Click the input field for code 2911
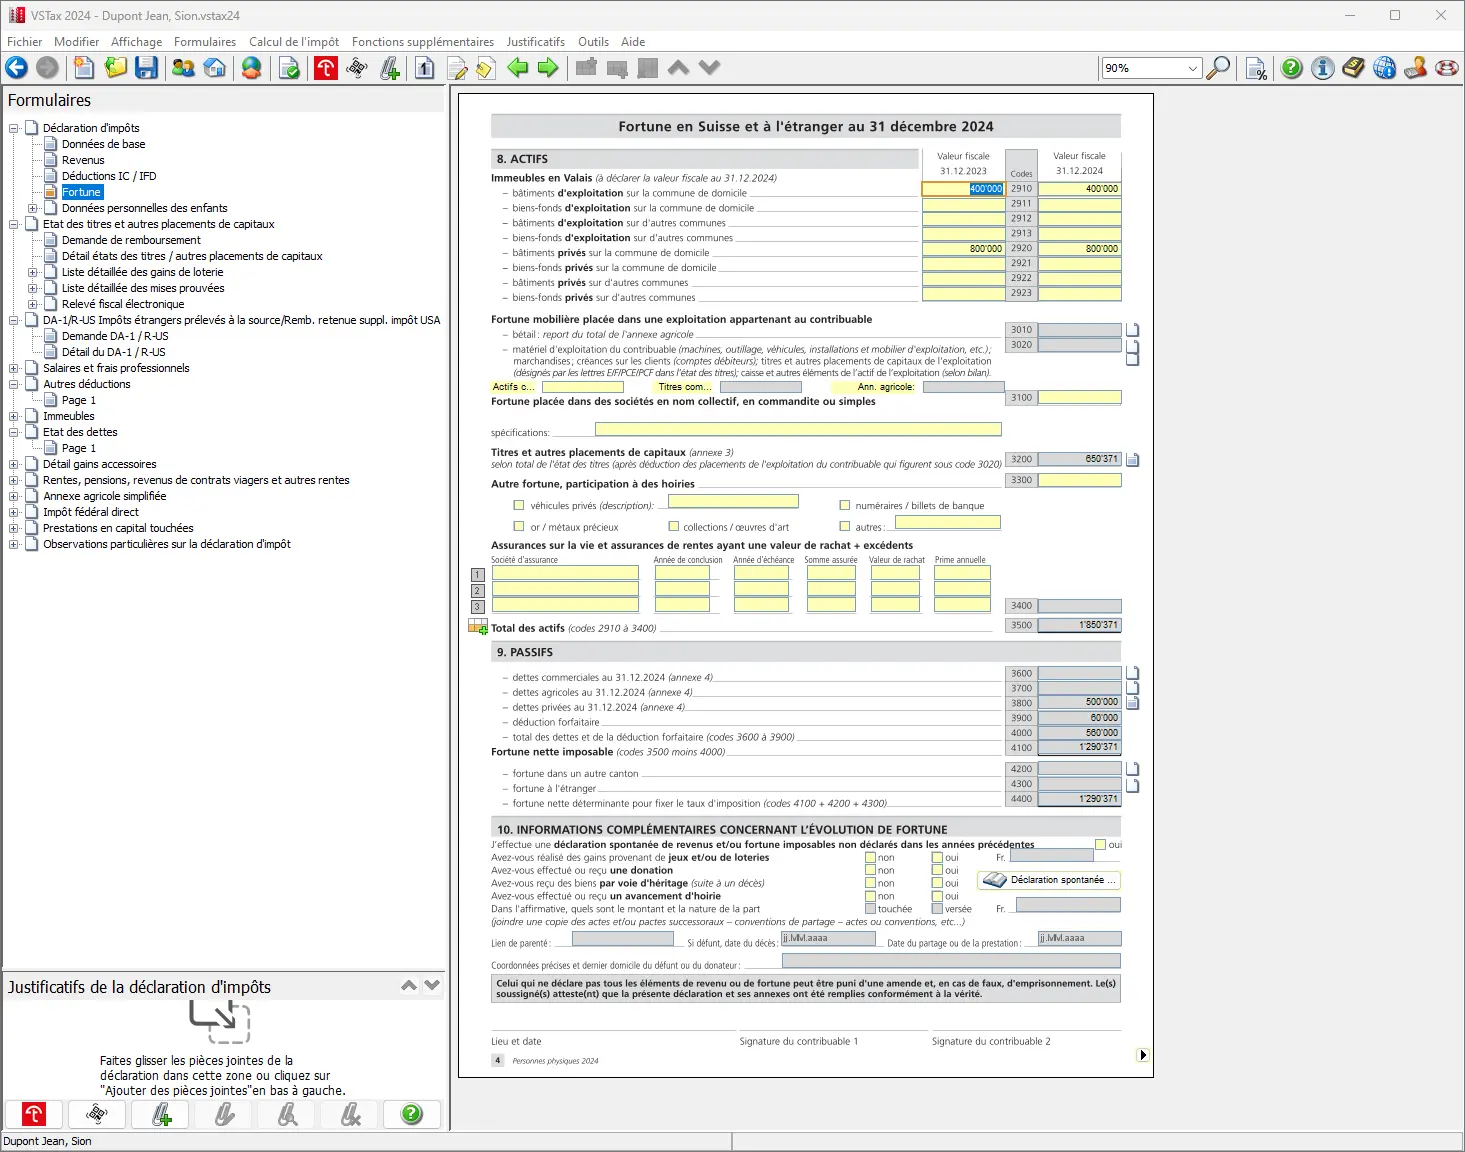 [1079, 204]
